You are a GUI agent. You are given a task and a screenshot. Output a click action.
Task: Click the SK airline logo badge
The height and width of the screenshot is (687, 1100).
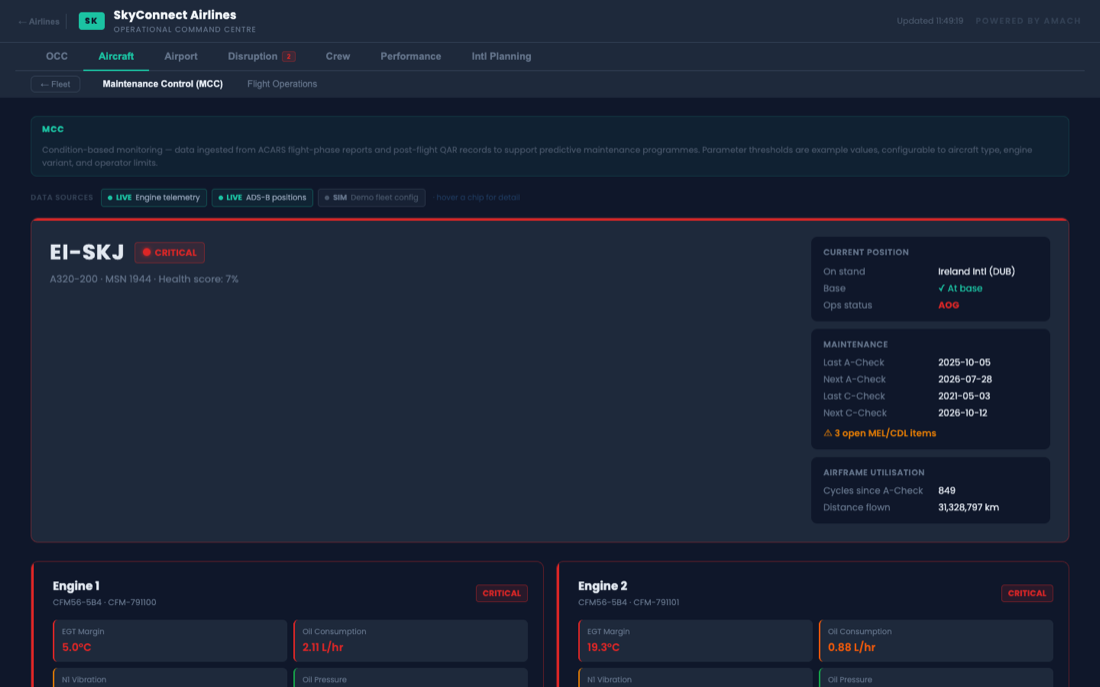tap(91, 21)
